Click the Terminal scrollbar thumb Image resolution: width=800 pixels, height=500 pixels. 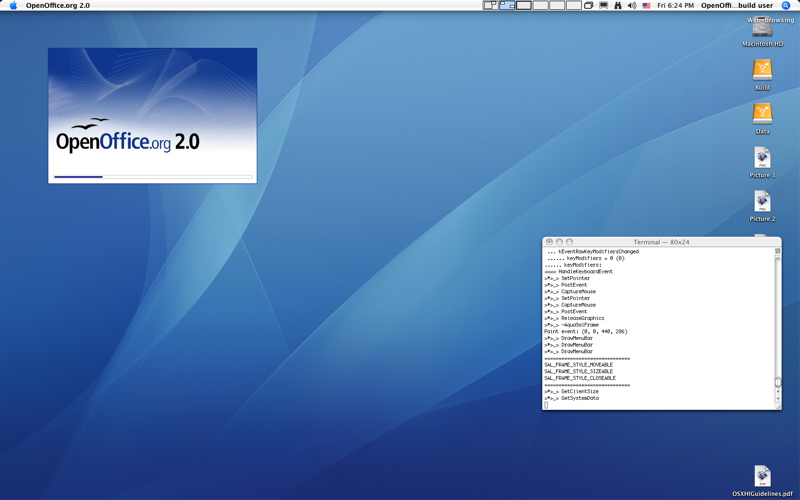point(778,382)
